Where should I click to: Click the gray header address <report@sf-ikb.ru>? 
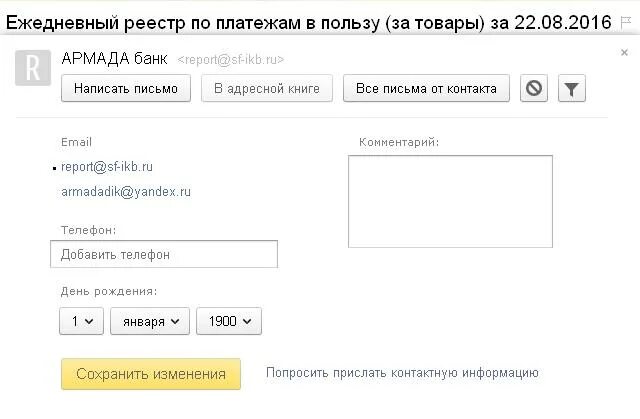click(231, 60)
